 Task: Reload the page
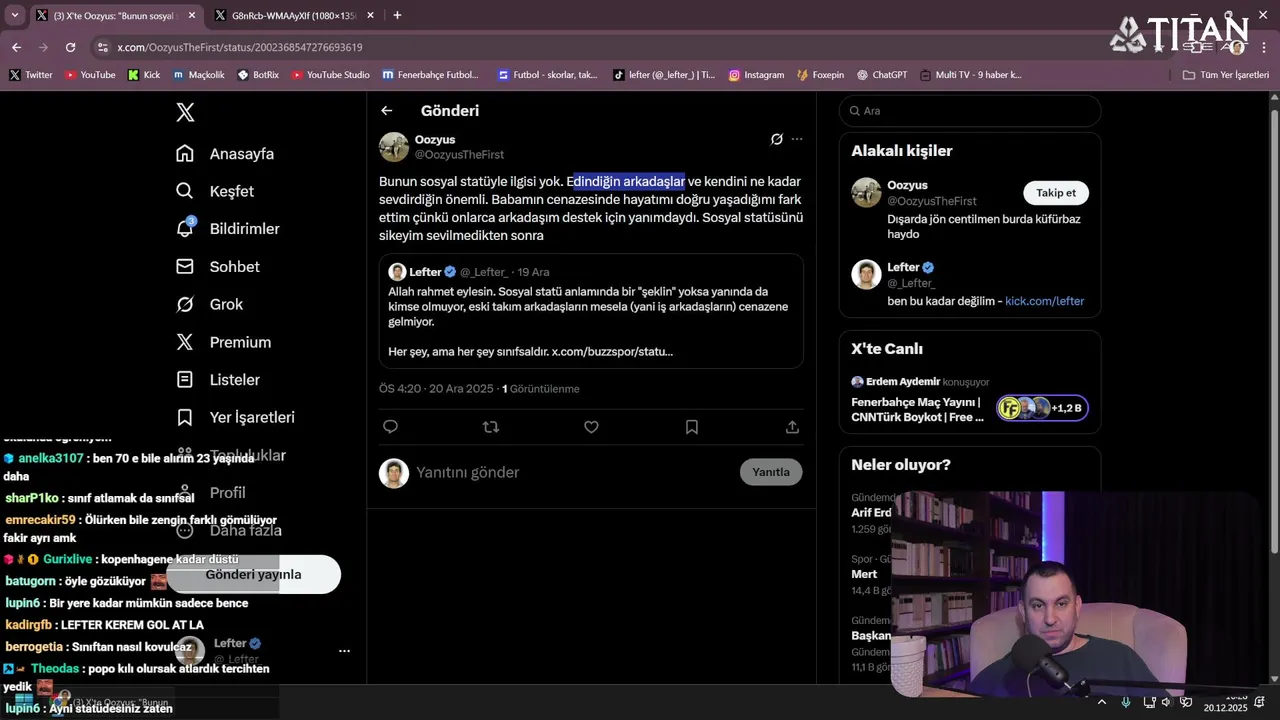click(70, 47)
